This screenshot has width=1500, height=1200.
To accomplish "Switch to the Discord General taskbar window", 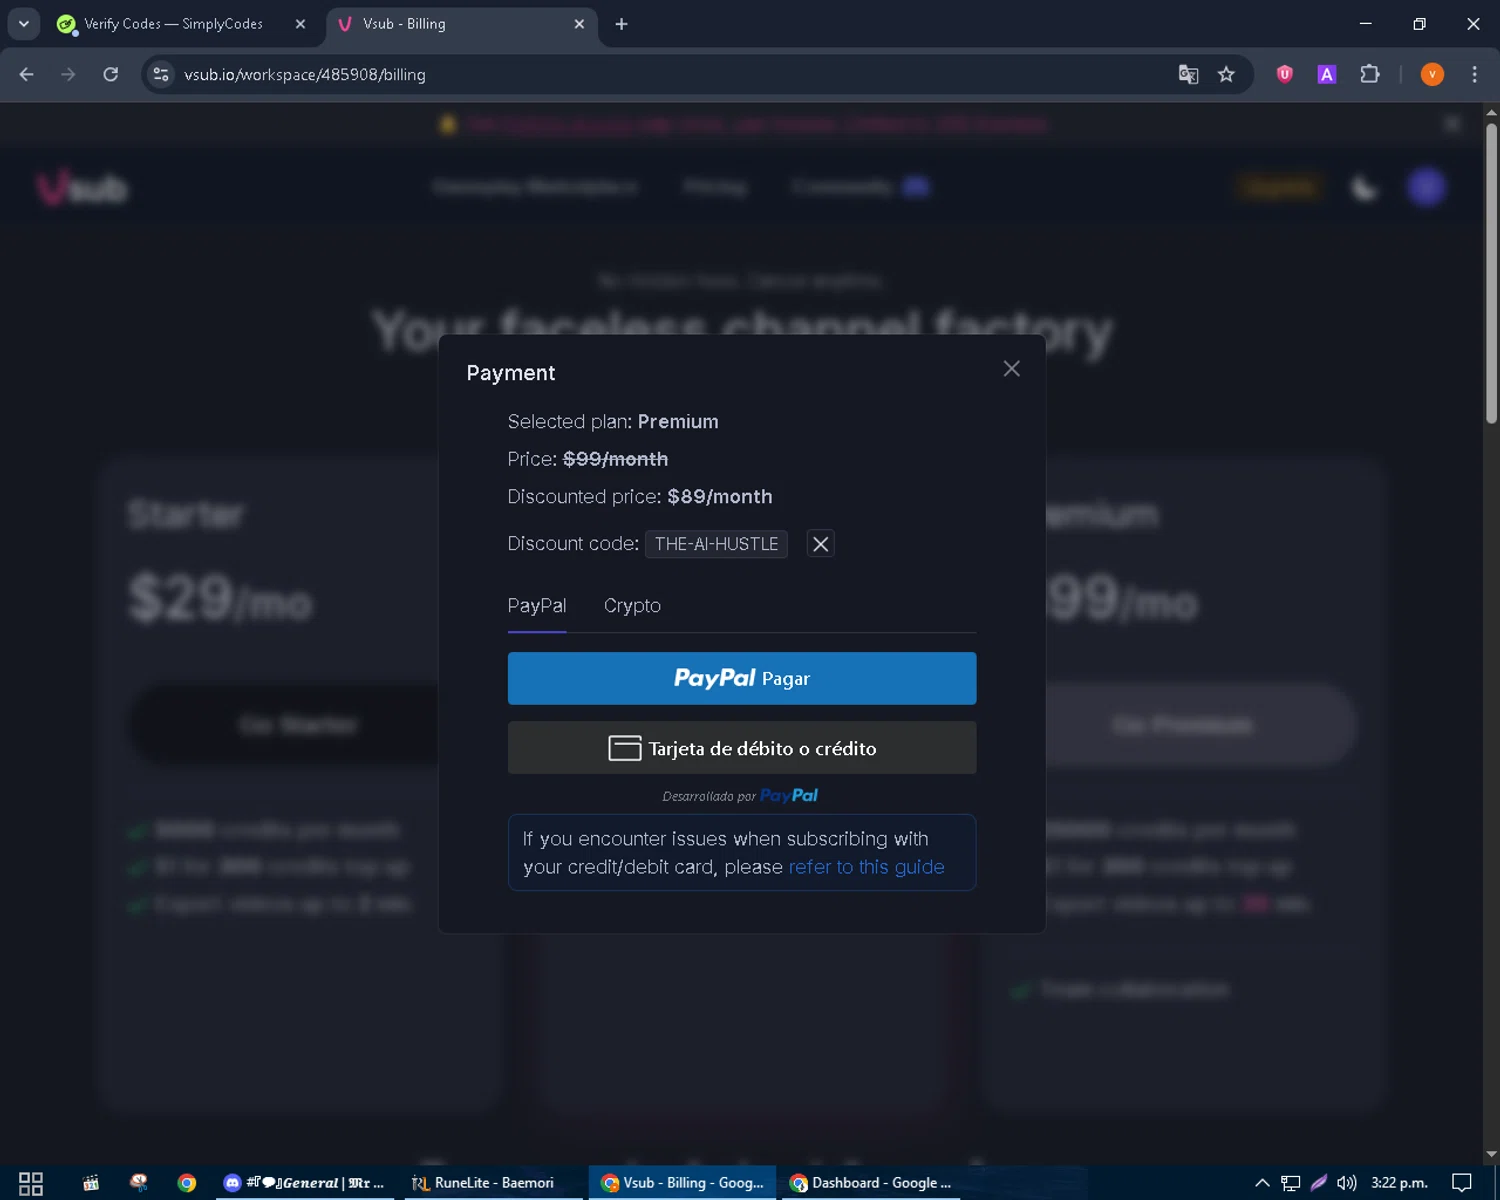I will point(305,1183).
